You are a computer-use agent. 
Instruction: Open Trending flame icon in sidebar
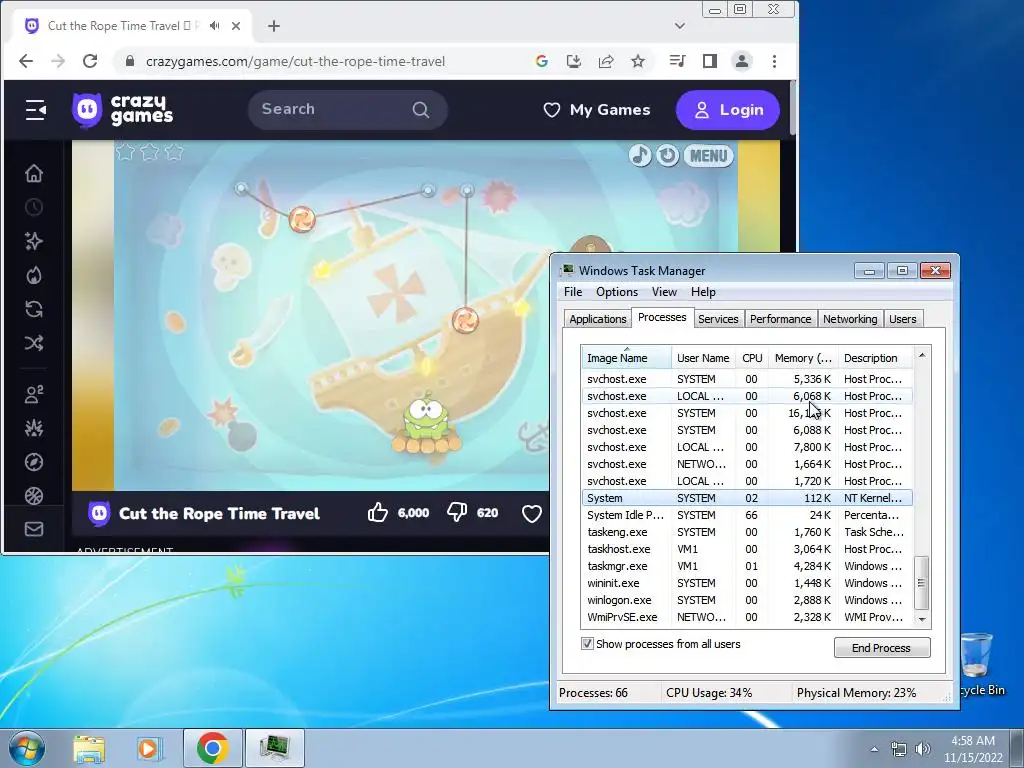(34, 276)
